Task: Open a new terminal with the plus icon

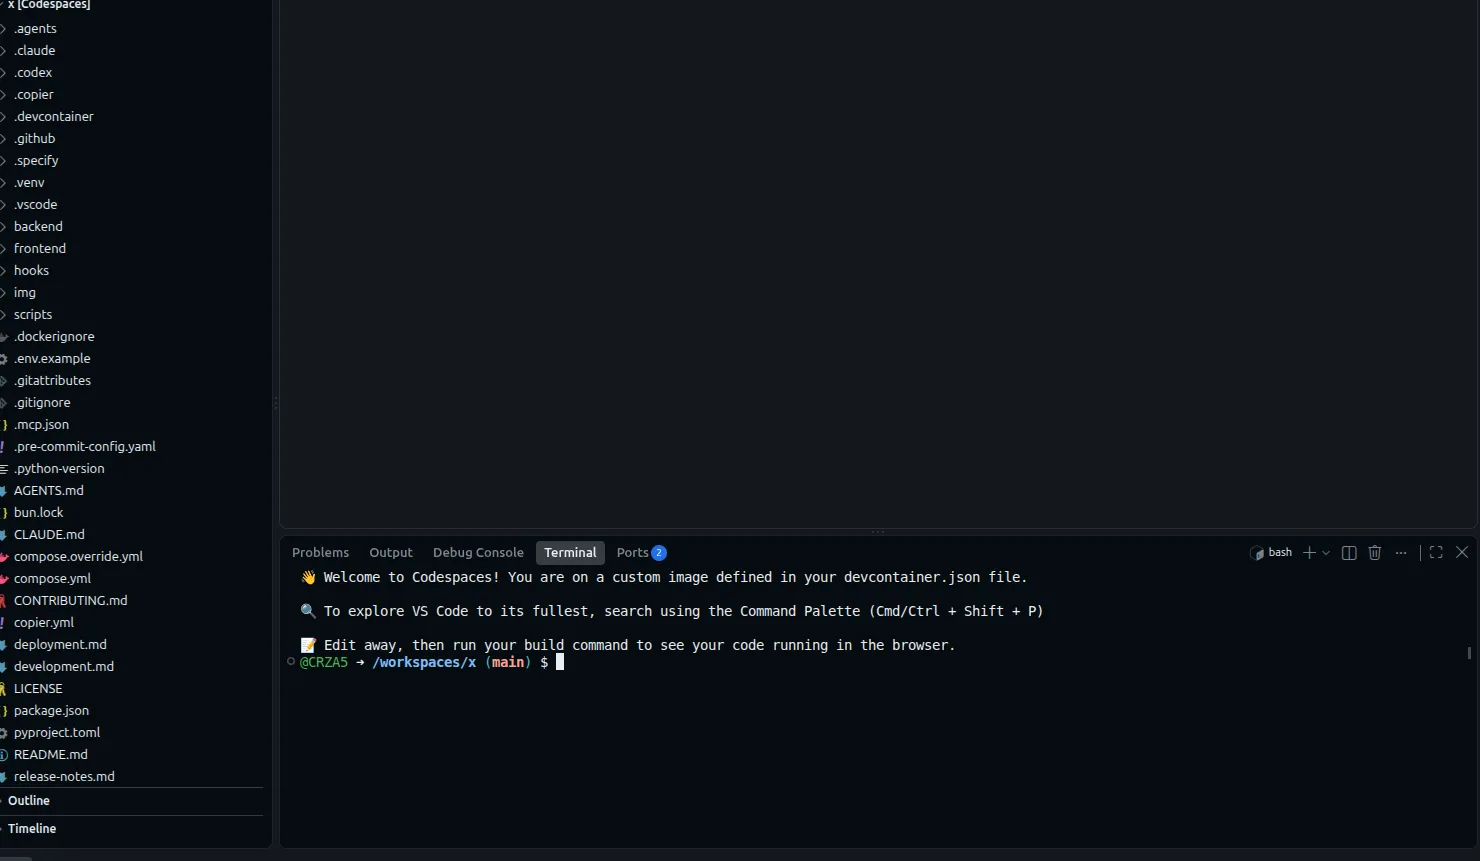Action: [x=1309, y=553]
